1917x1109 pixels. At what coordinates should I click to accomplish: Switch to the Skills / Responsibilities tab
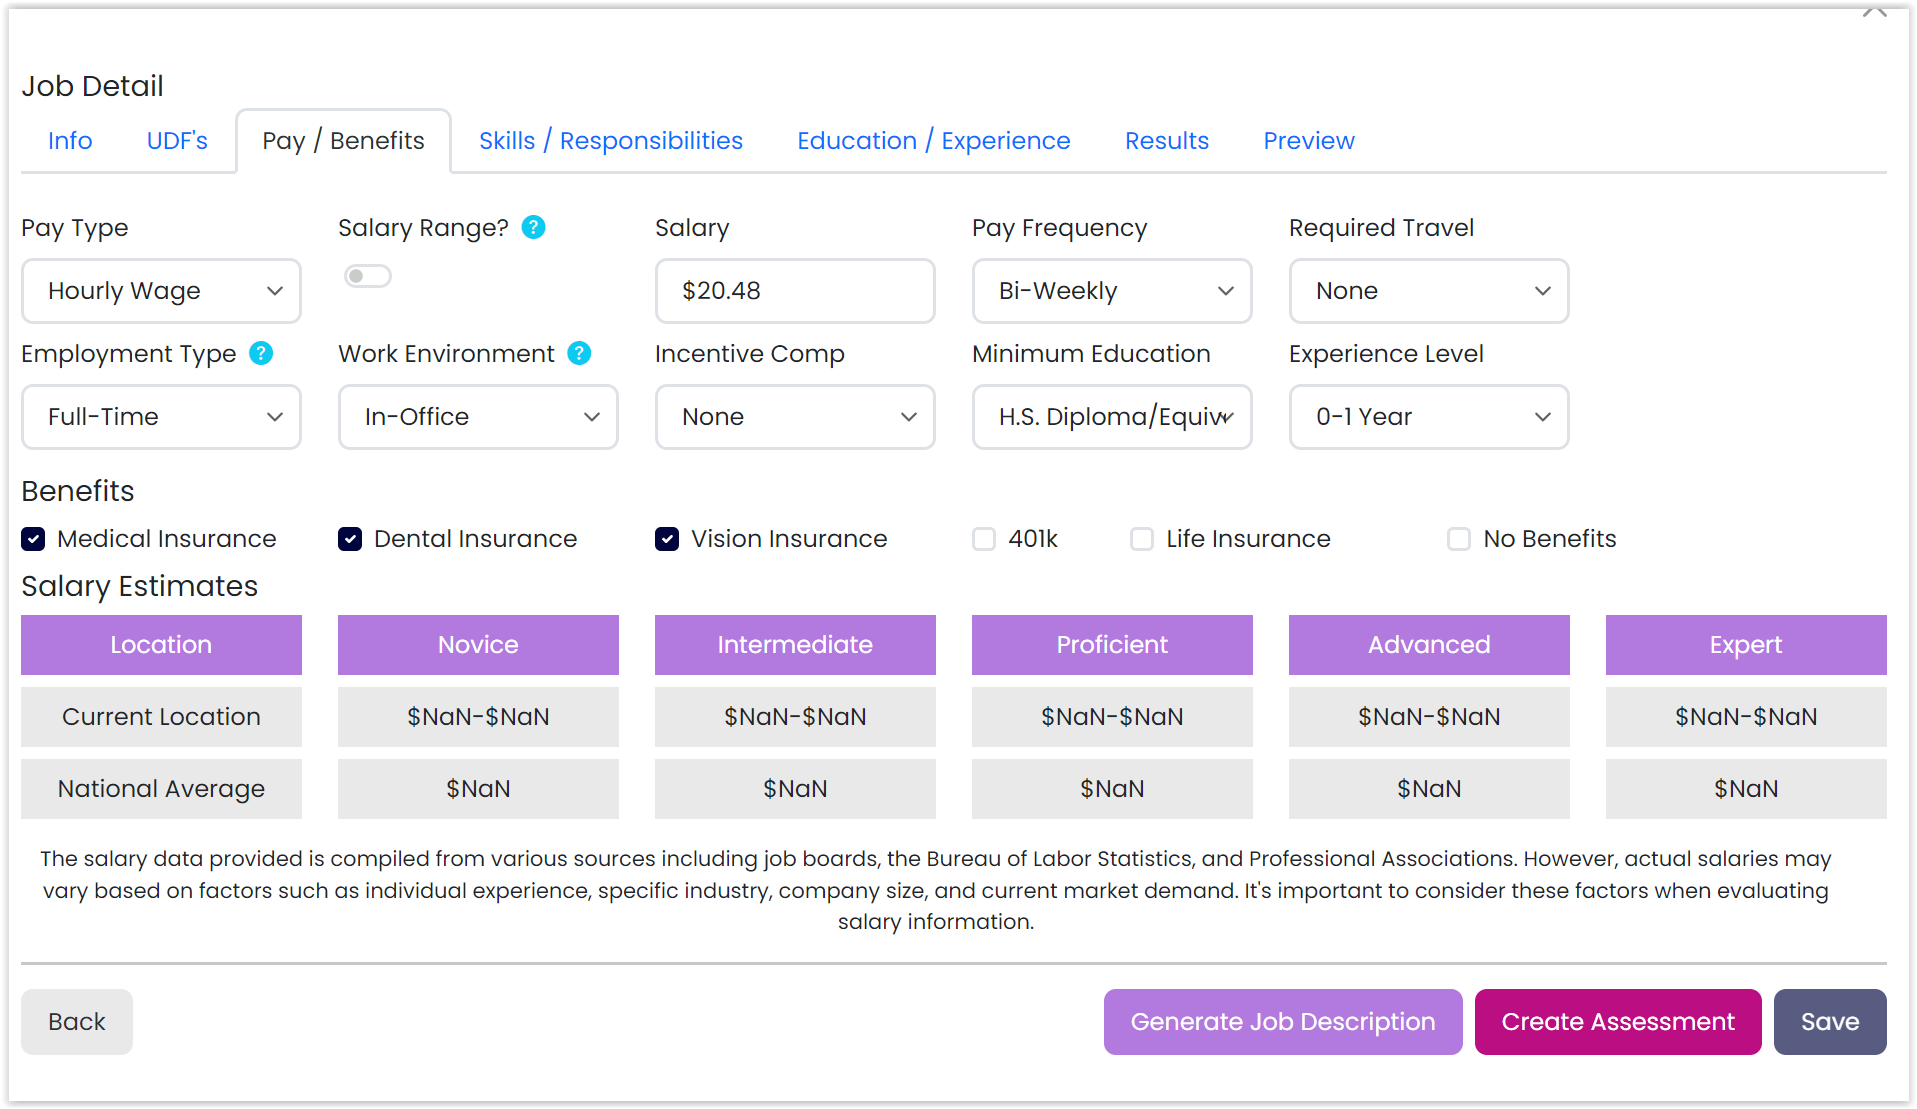pyautogui.click(x=610, y=140)
